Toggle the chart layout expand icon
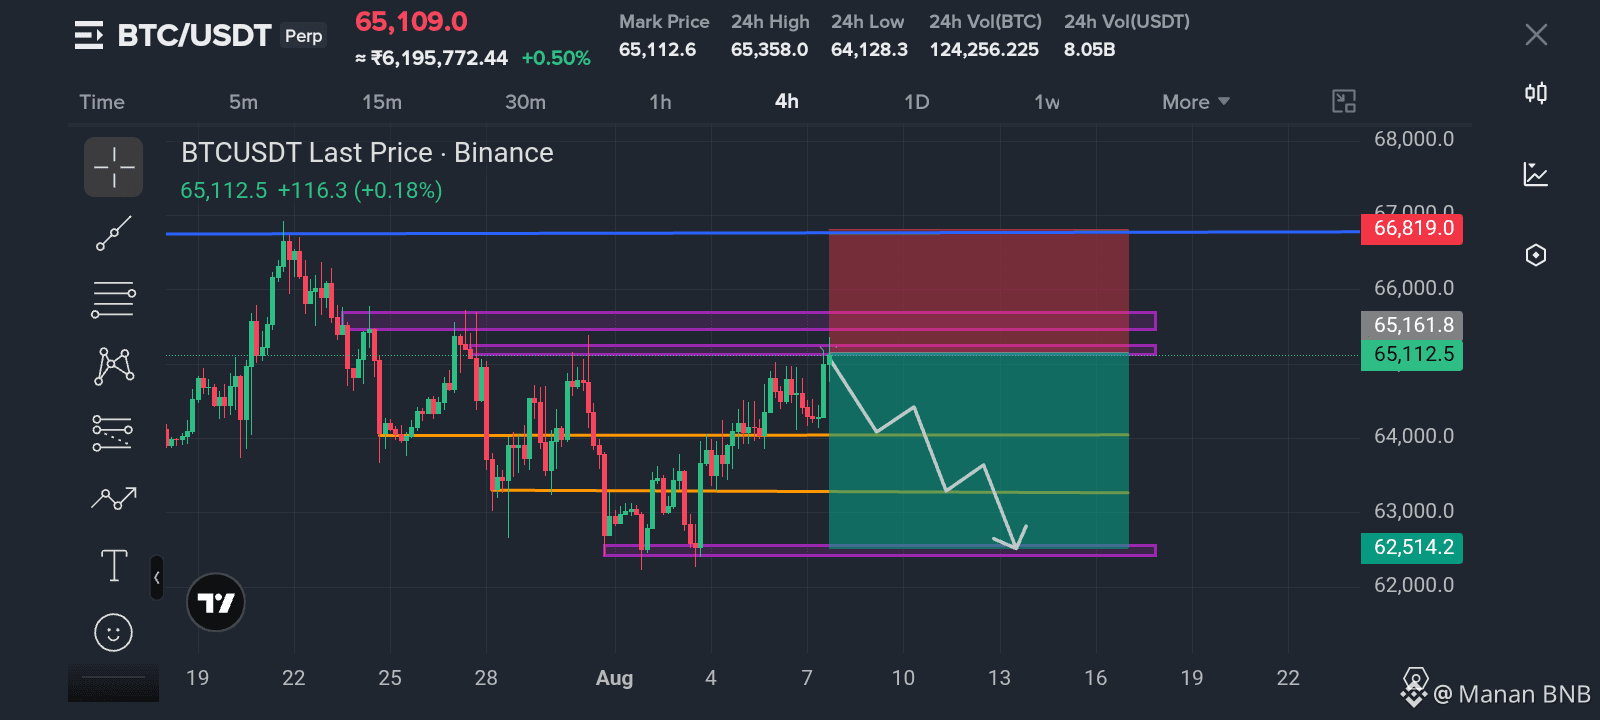Viewport: 1600px width, 720px height. (x=1344, y=101)
